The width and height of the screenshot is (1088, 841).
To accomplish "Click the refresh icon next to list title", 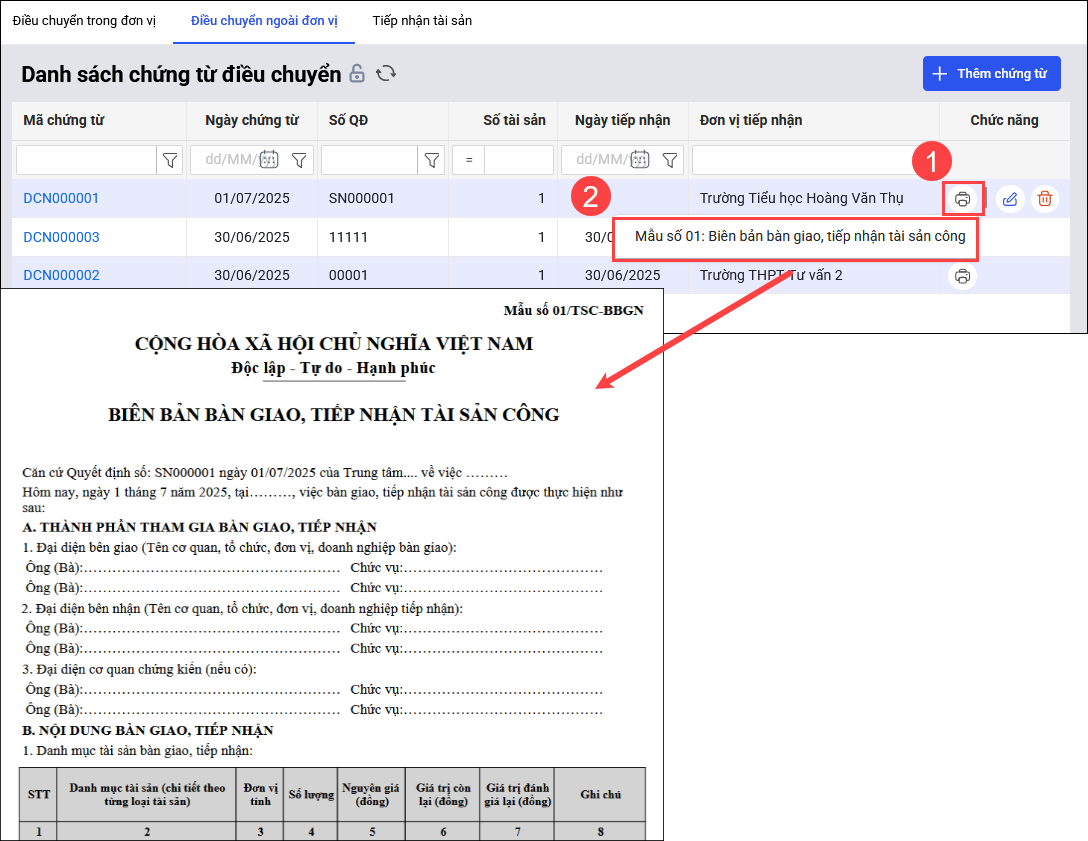I will coord(386,74).
